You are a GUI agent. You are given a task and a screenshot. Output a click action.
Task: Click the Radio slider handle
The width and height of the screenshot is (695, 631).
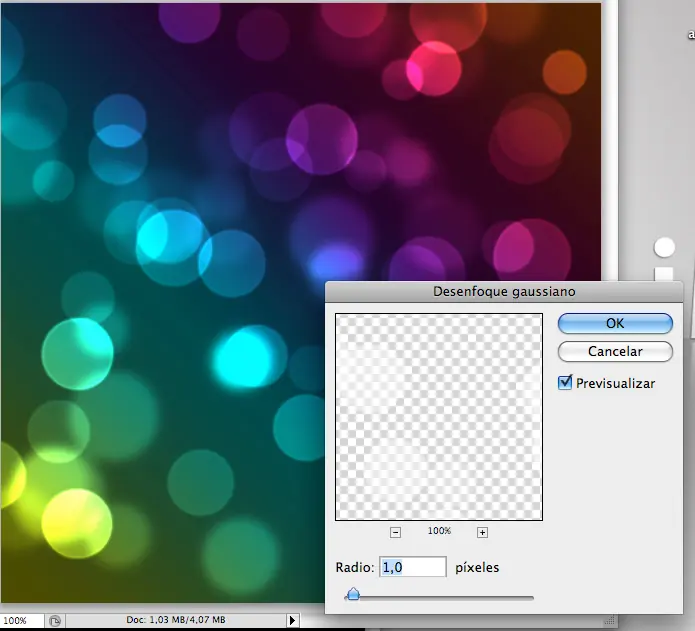(352, 595)
